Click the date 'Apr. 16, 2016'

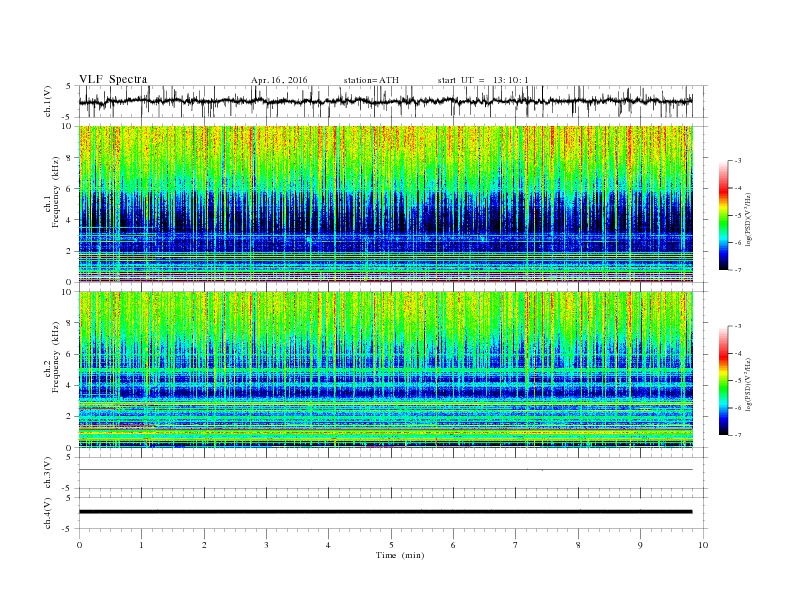(x=279, y=80)
